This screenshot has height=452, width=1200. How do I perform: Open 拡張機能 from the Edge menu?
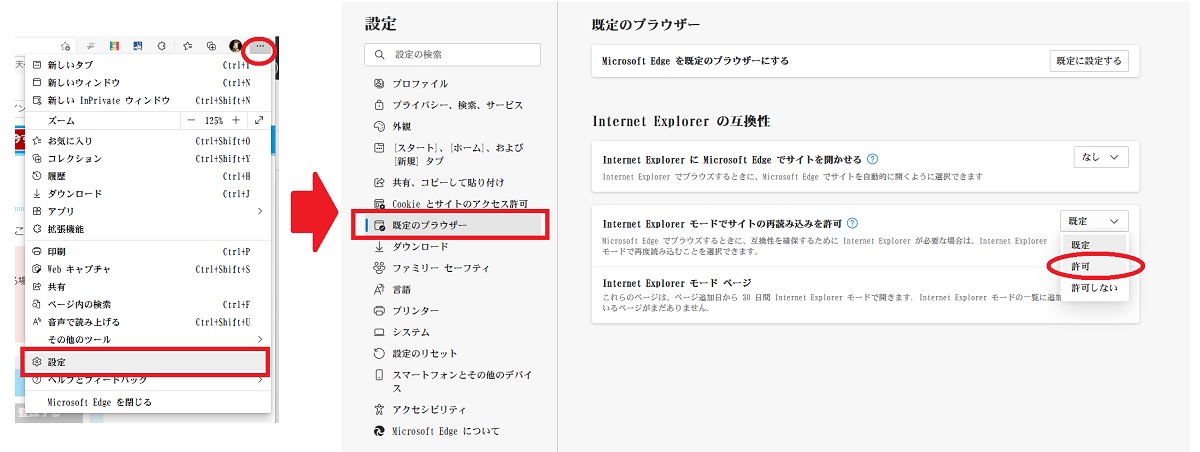(x=147, y=229)
